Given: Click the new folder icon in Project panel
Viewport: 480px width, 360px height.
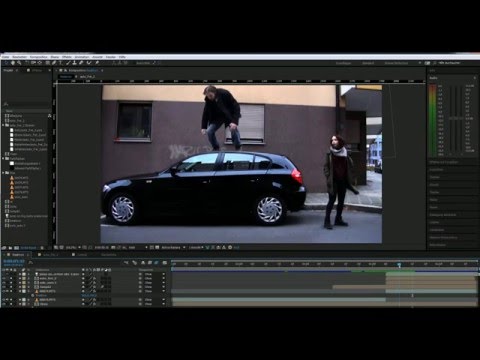Looking at the screenshot, I should [10, 248].
